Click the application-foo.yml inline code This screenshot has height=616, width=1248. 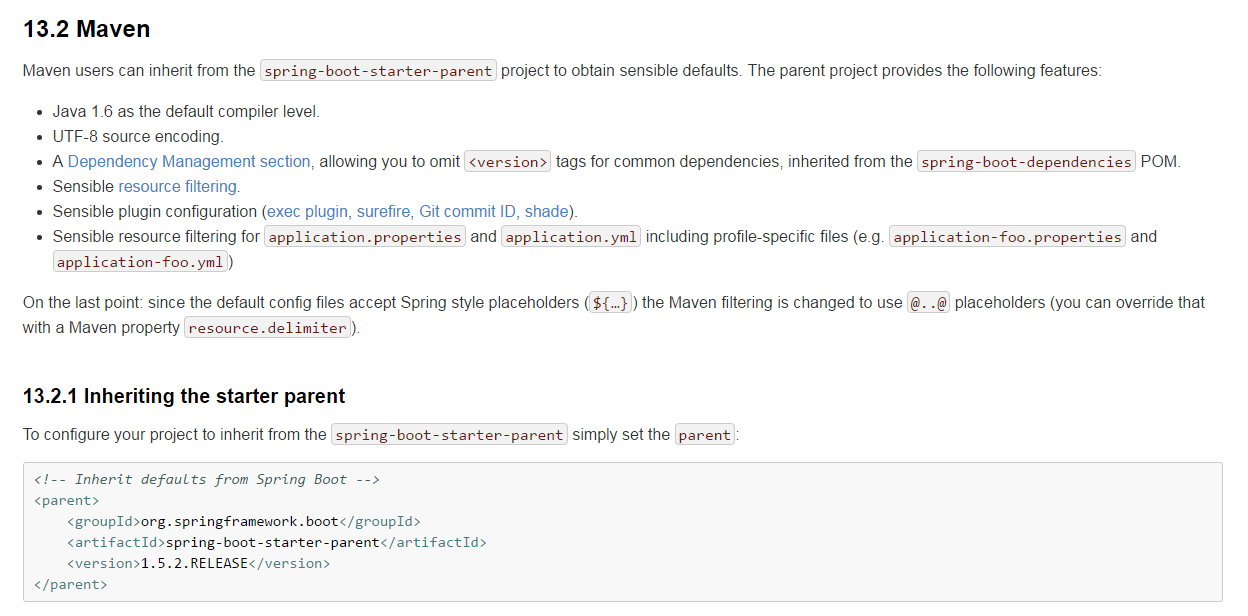click(143, 262)
